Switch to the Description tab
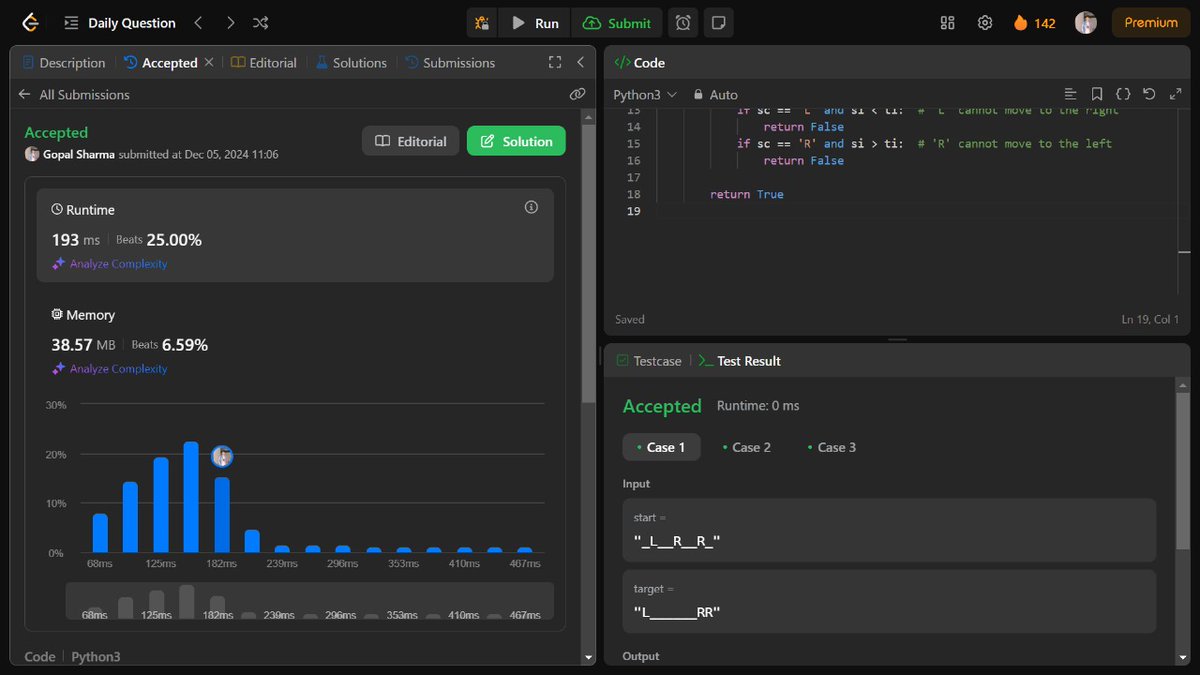Screen dimensions: 1200x675 pos(63,62)
